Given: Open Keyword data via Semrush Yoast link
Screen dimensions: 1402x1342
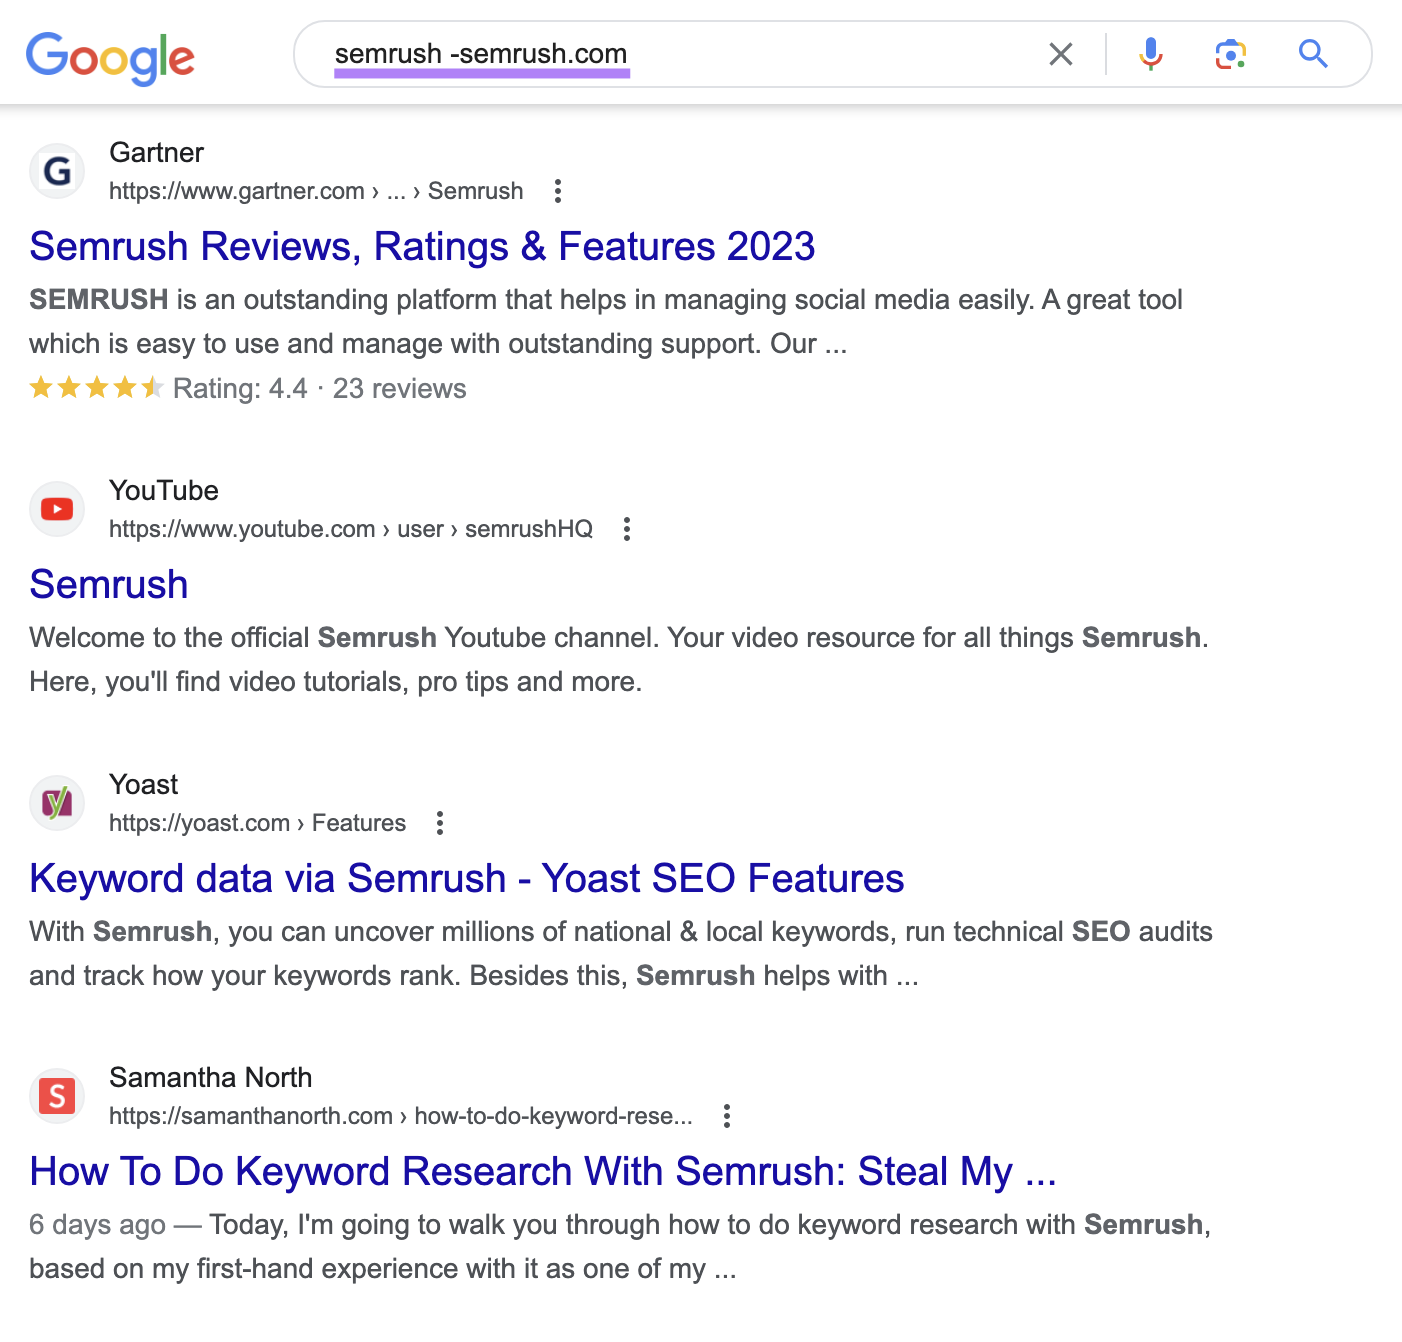Looking at the screenshot, I should coord(467,878).
